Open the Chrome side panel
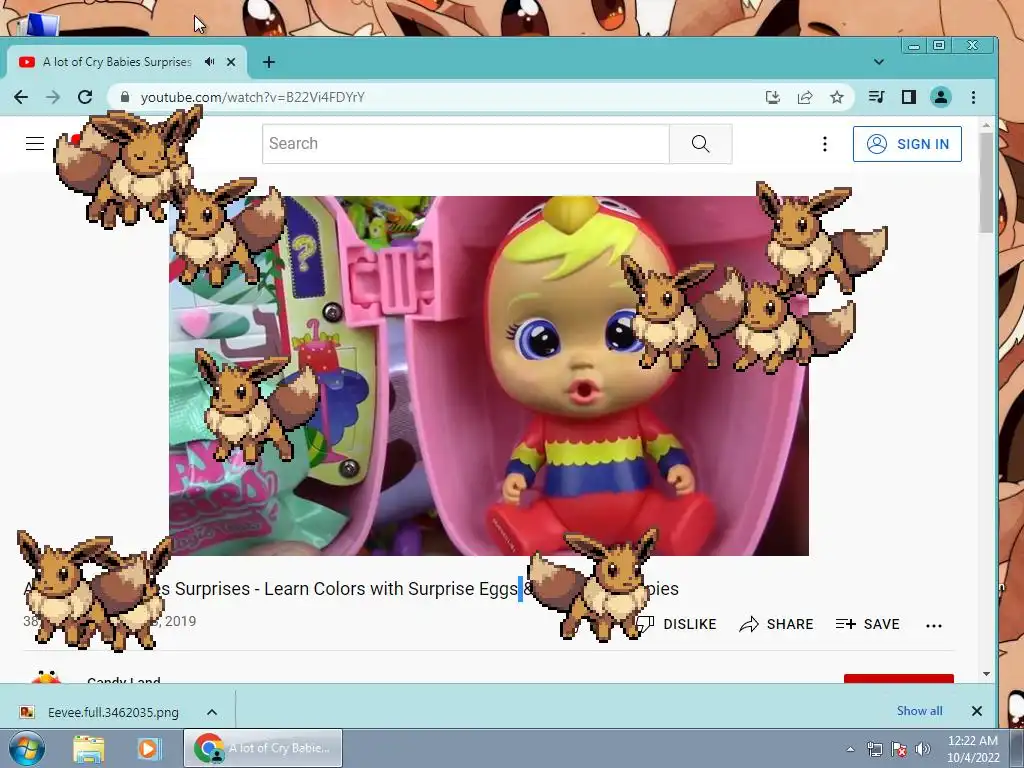1024x768 pixels. click(908, 97)
